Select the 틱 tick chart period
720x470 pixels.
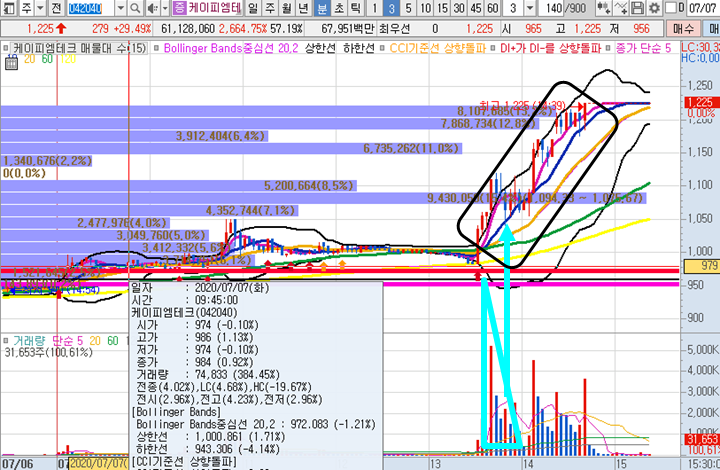tap(355, 8)
